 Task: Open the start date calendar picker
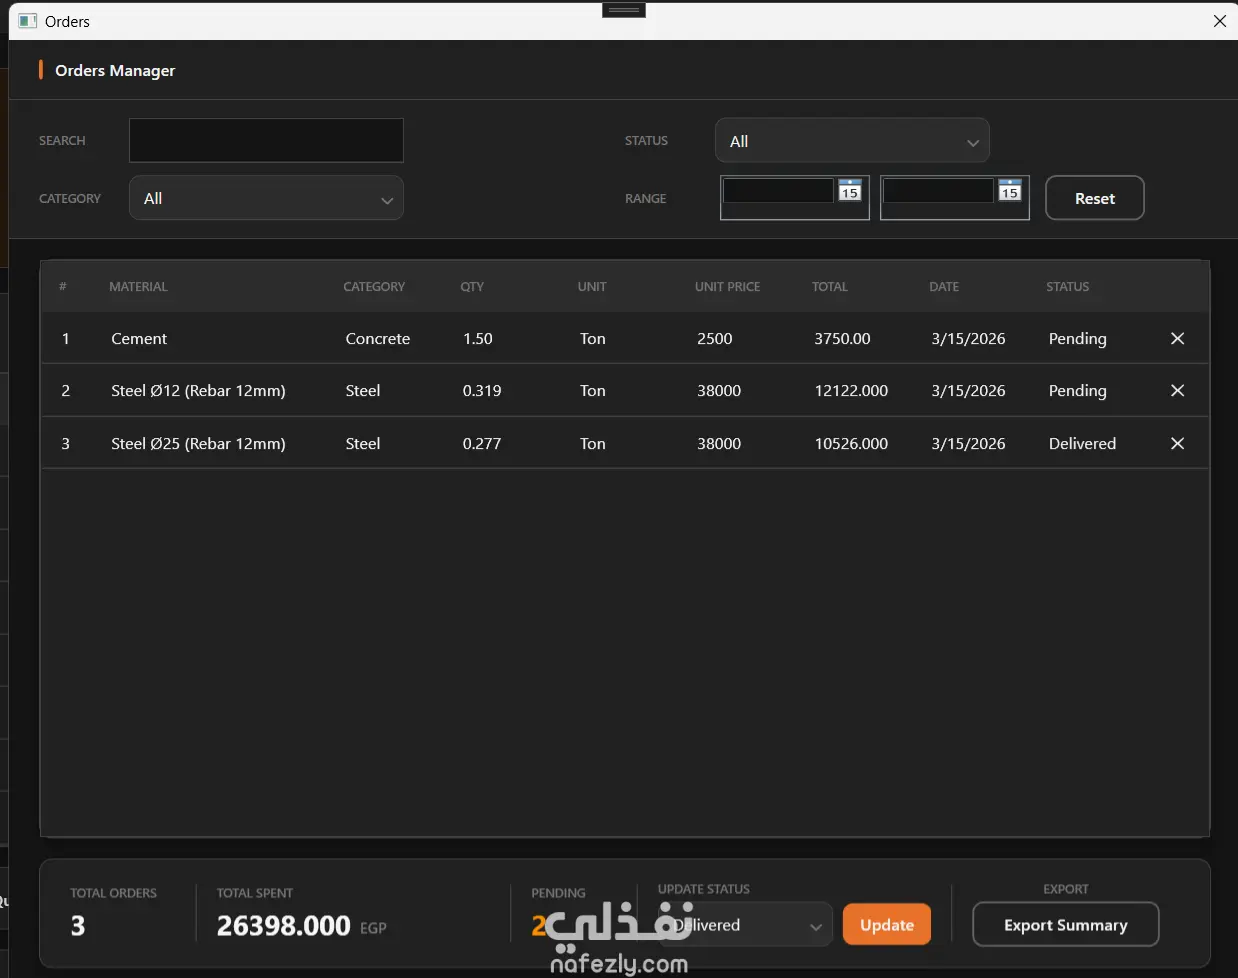[850, 191]
